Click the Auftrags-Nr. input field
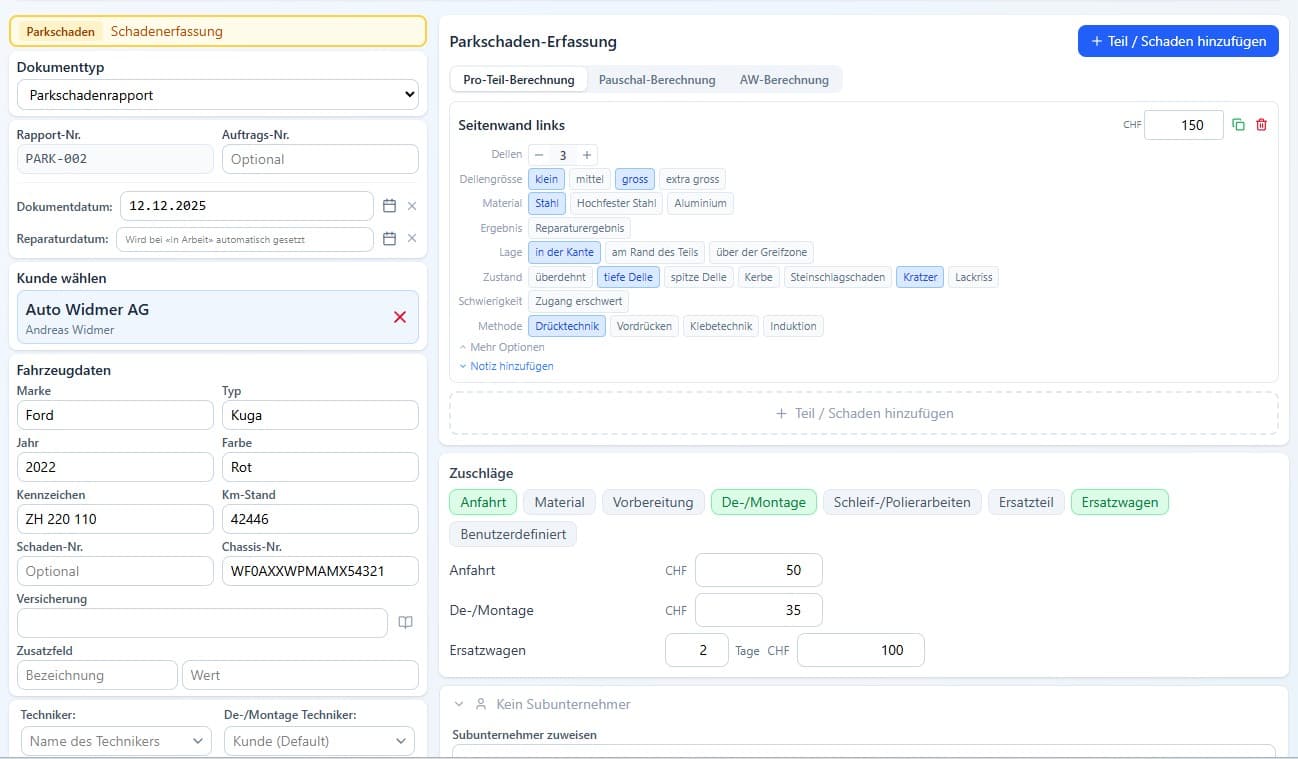The image size is (1298, 759). 320,159
